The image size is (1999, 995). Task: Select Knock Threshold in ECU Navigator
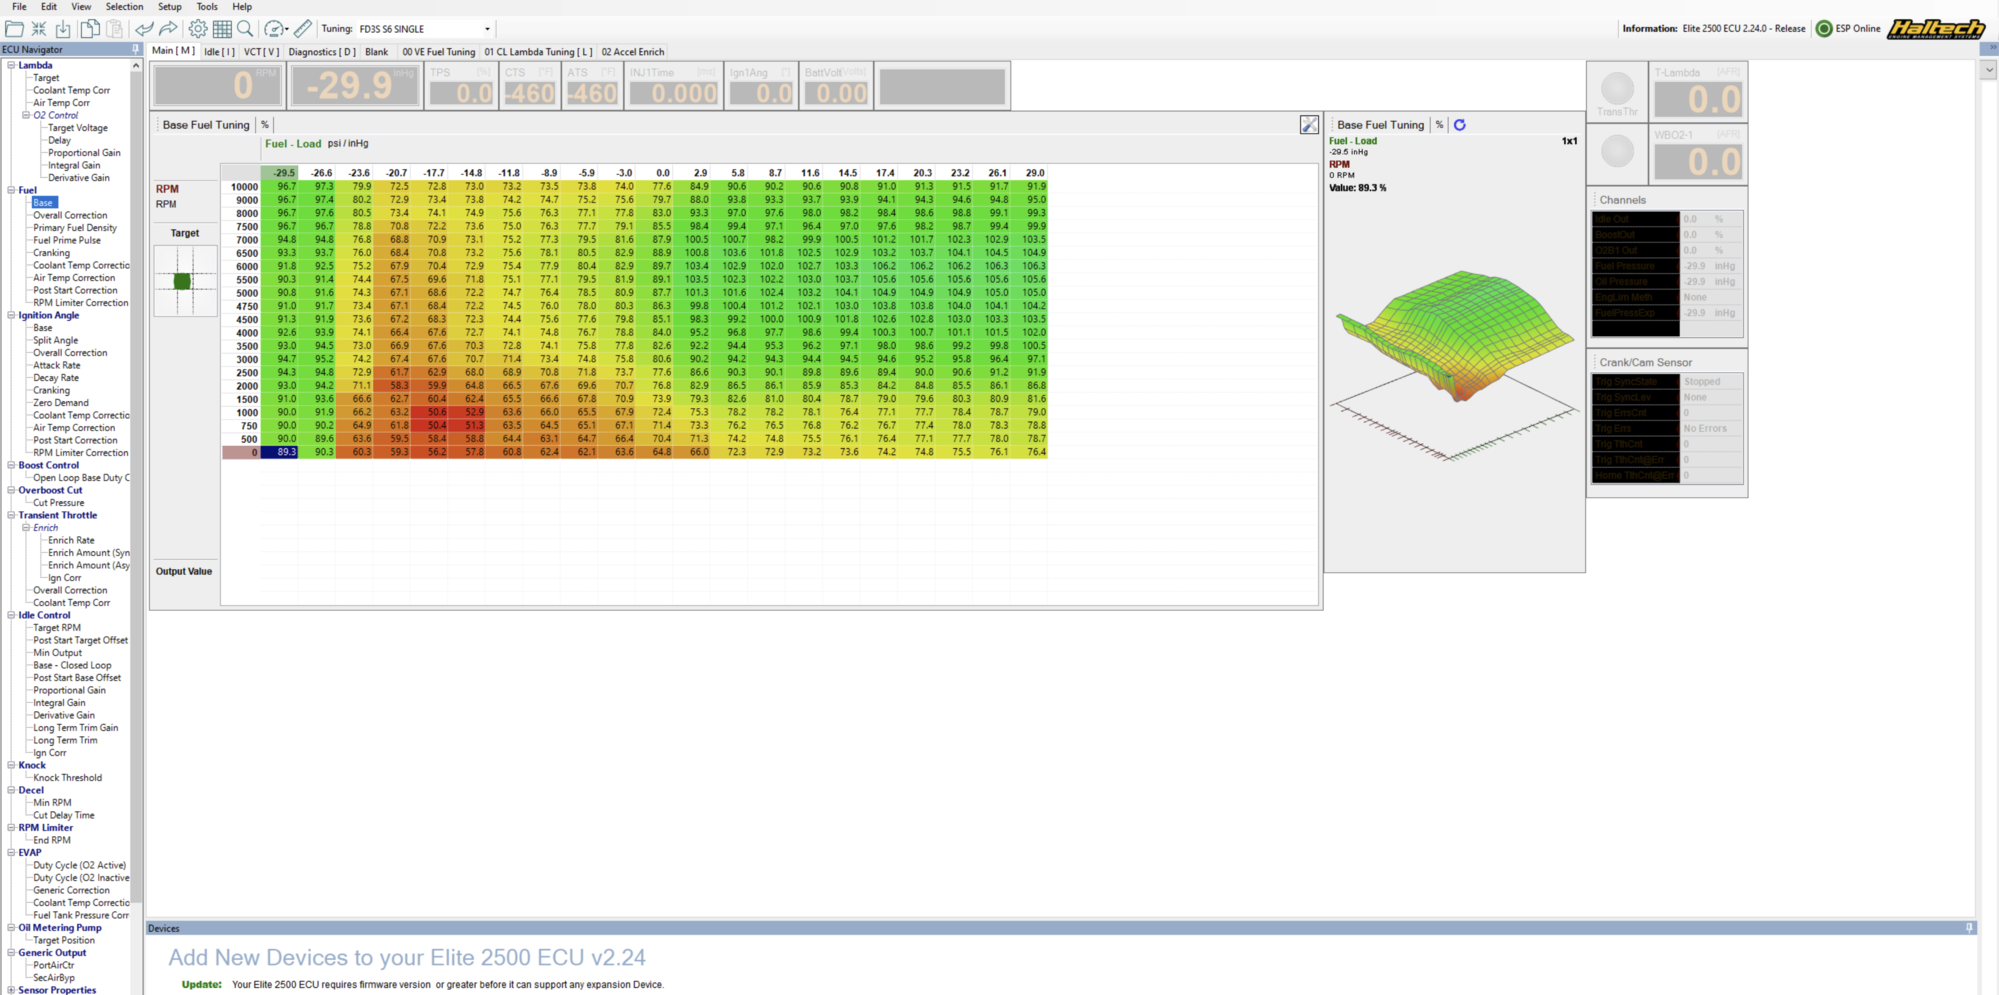point(67,778)
